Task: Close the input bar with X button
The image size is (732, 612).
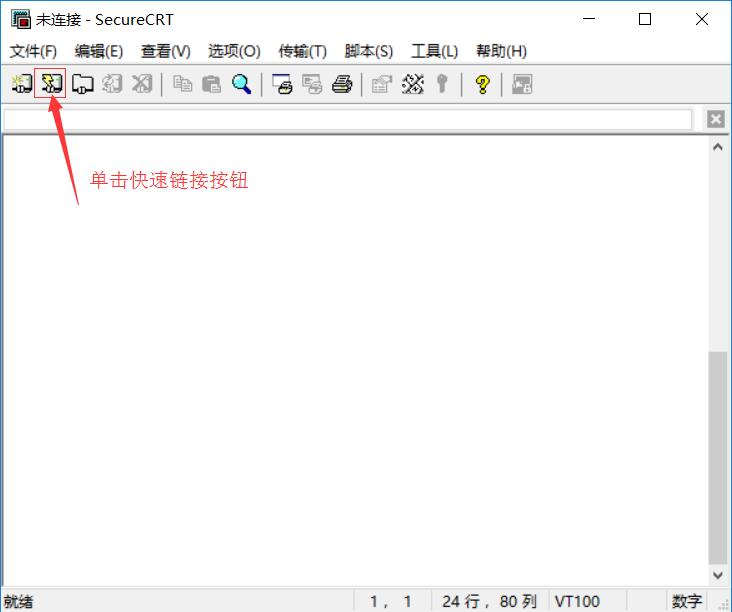Action: (716, 119)
